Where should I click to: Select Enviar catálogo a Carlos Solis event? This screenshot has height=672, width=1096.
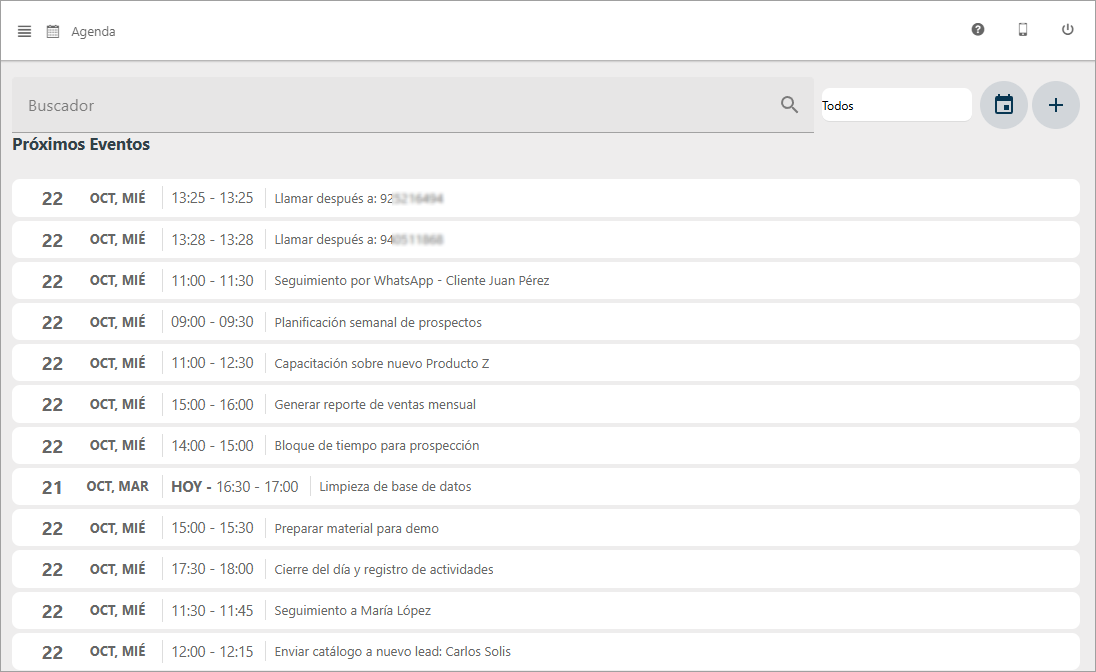[x=392, y=652]
